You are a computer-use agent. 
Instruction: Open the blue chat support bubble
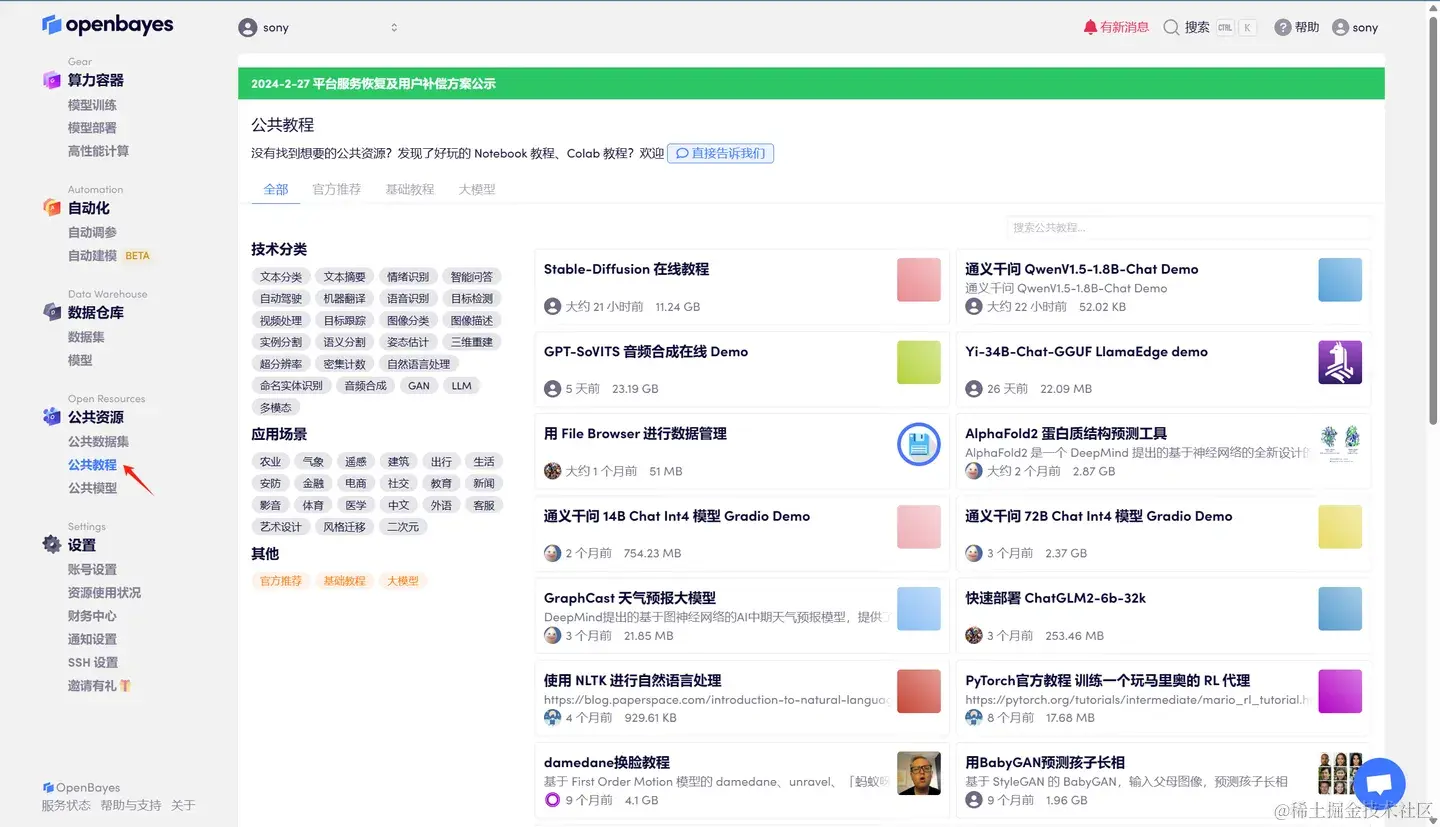coord(1379,785)
